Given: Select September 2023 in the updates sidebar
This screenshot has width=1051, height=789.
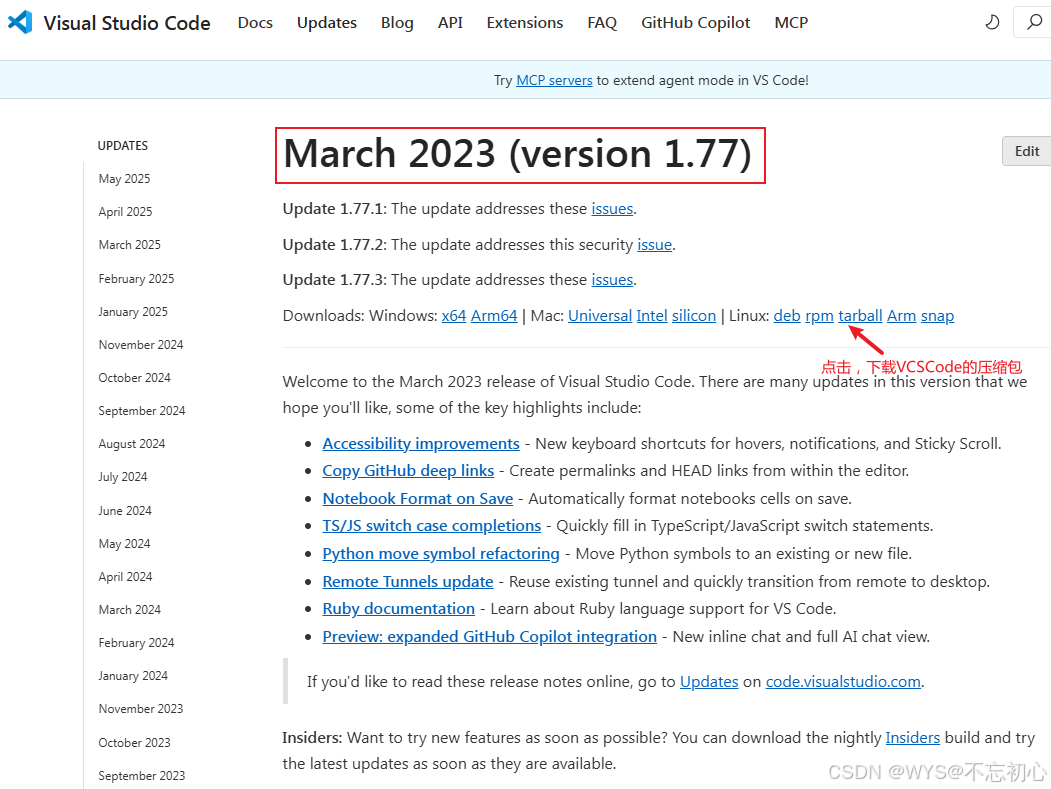Looking at the screenshot, I should click(141, 776).
